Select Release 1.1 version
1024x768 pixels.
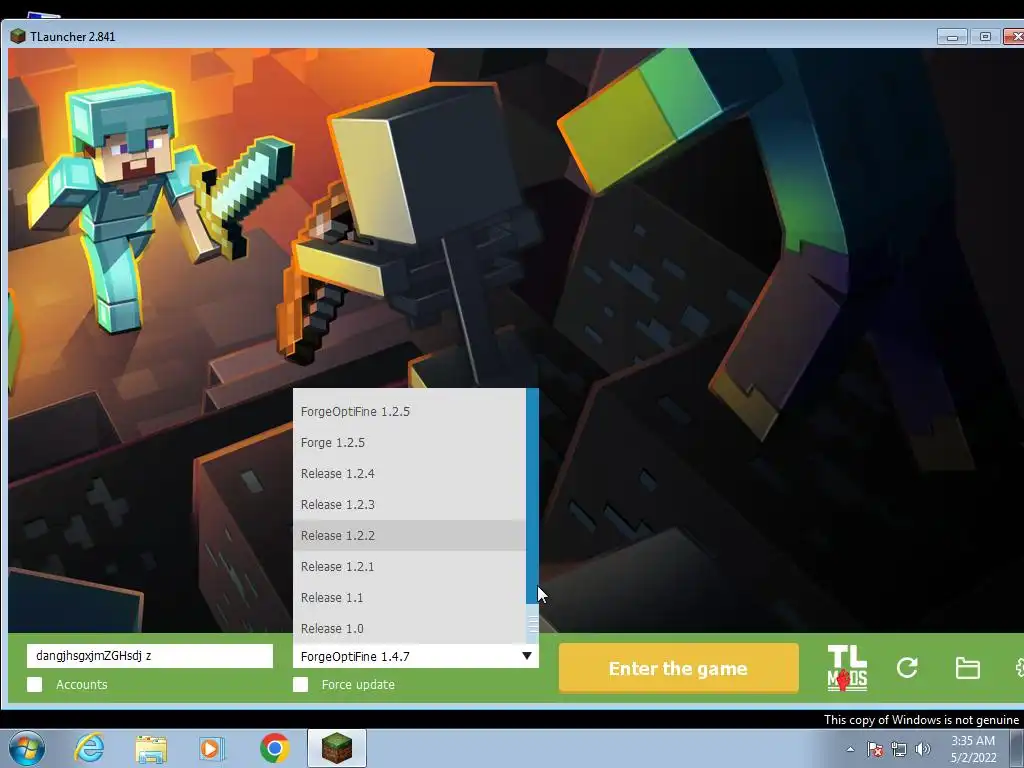(x=409, y=598)
